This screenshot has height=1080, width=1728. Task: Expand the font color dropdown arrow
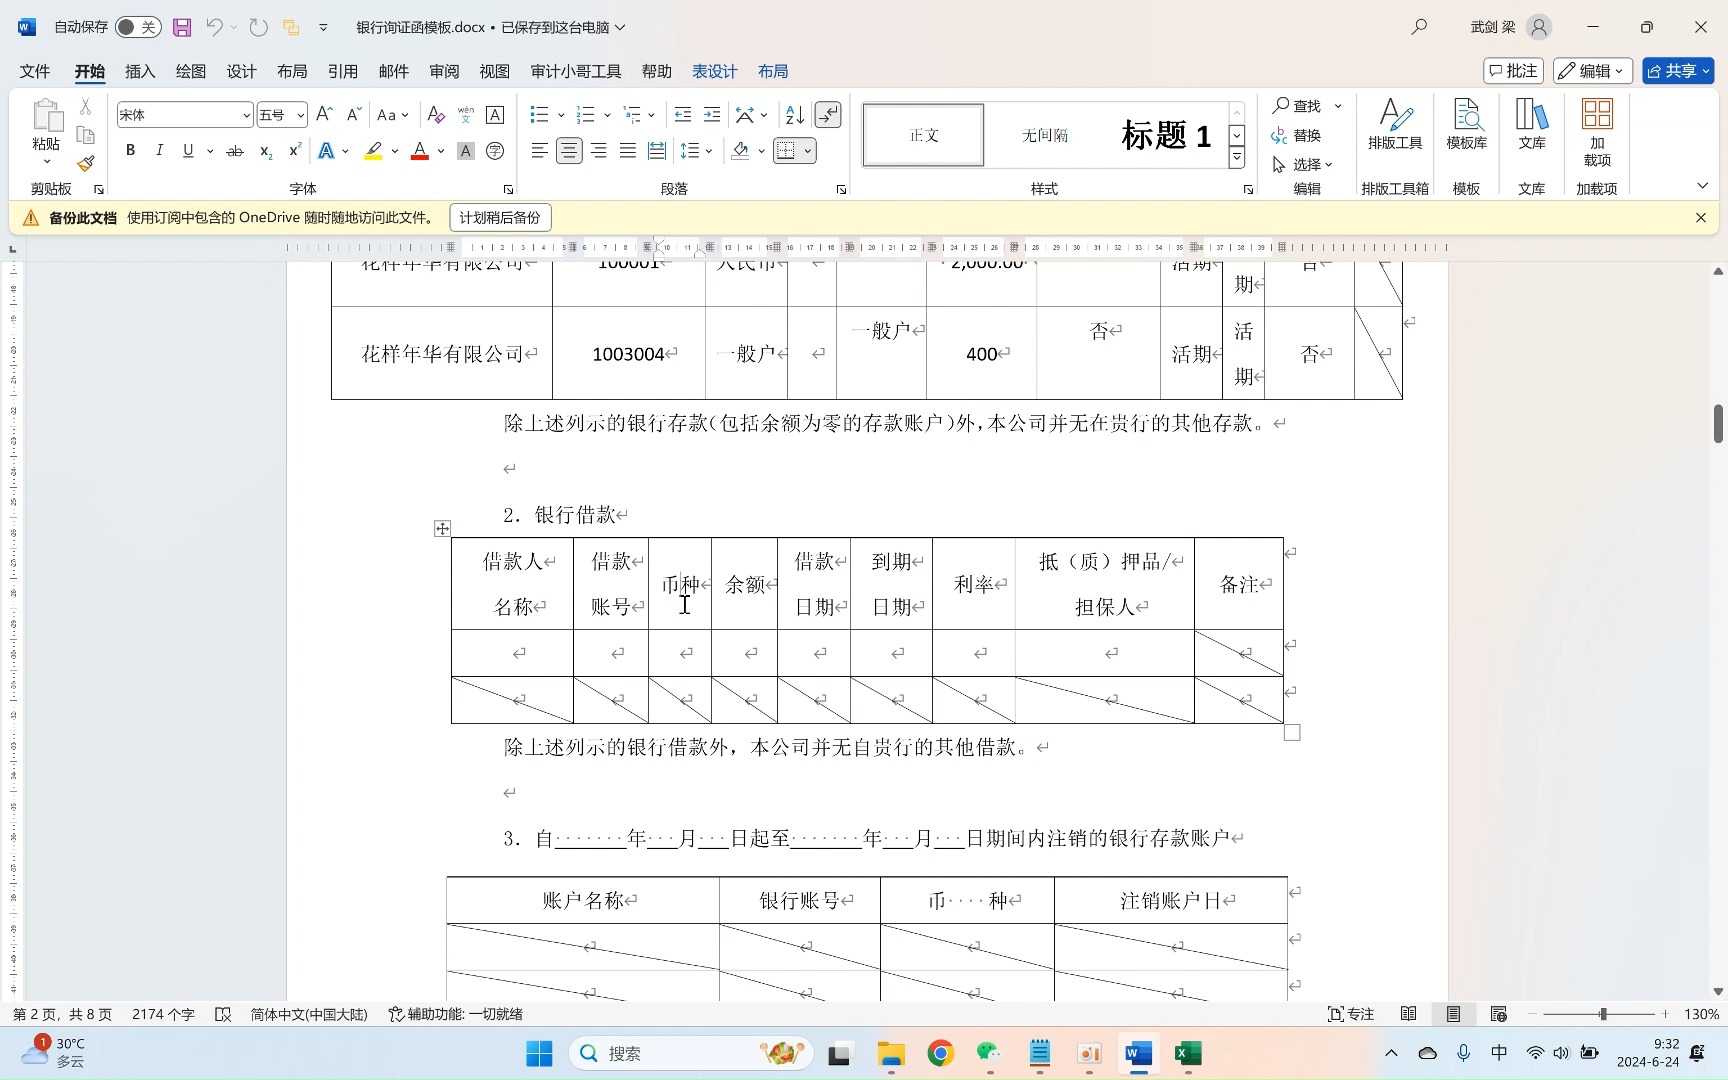(x=441, y=151)
